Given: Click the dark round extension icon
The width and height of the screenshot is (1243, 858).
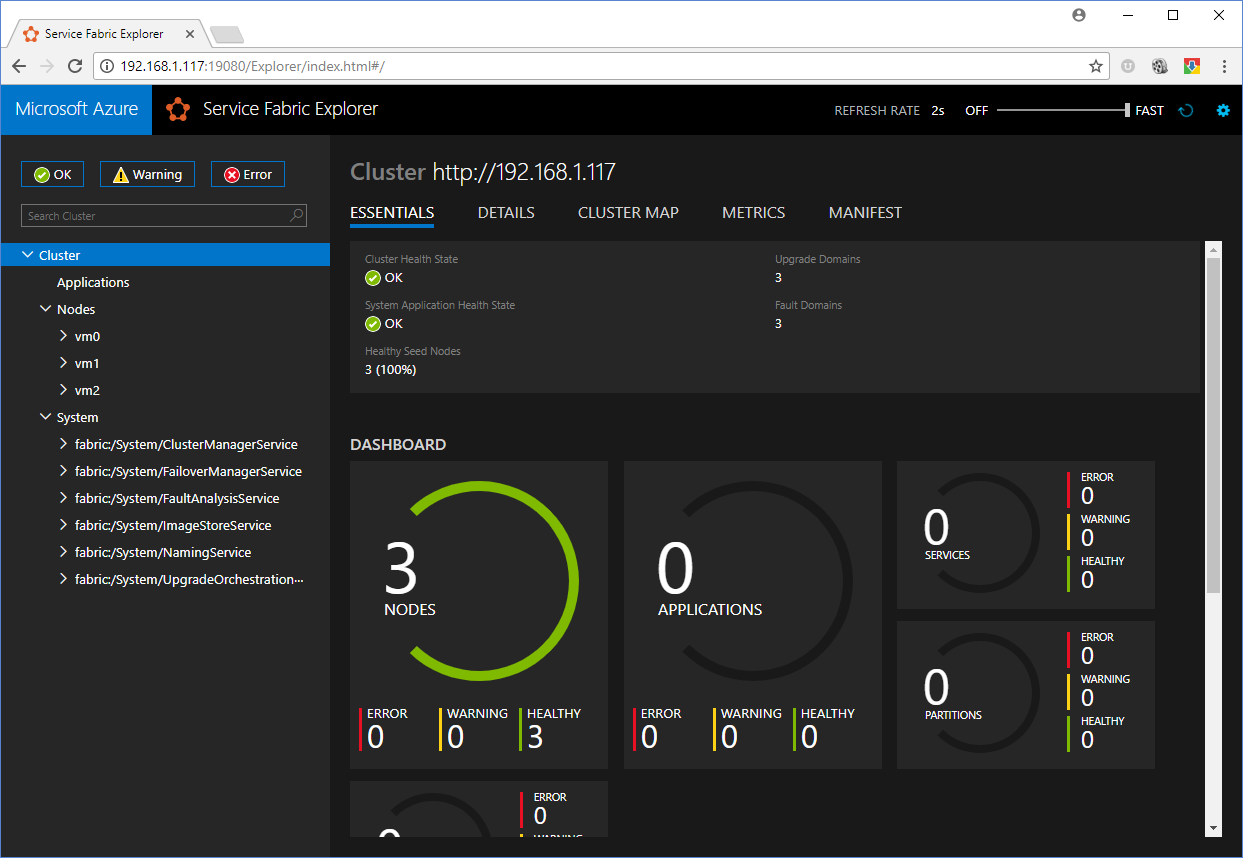Looking at the screenshot, I should point(1160,66).
